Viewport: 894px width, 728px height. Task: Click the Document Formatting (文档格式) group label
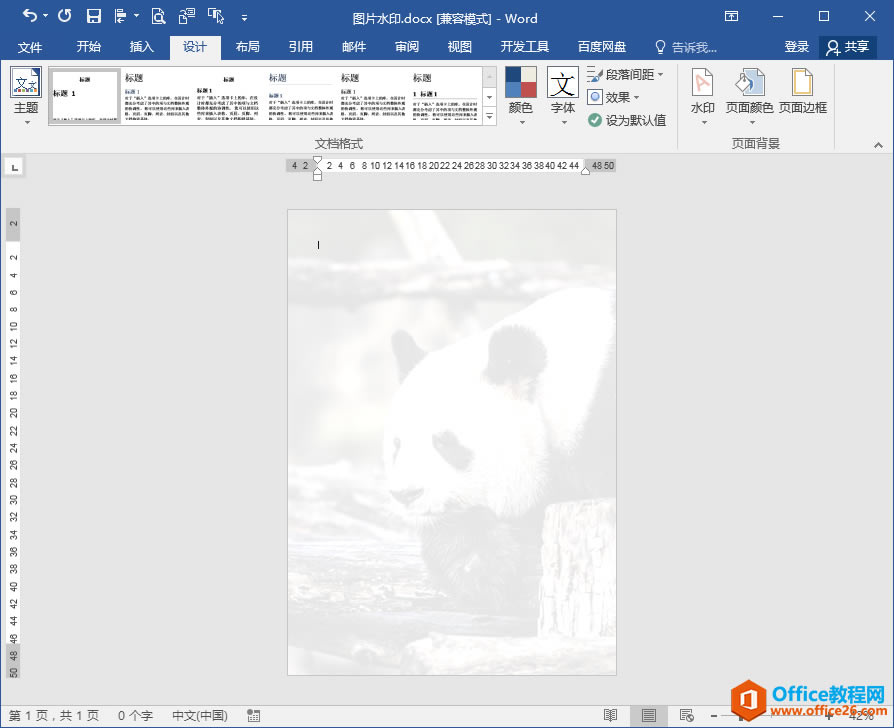tap(339, 144)
